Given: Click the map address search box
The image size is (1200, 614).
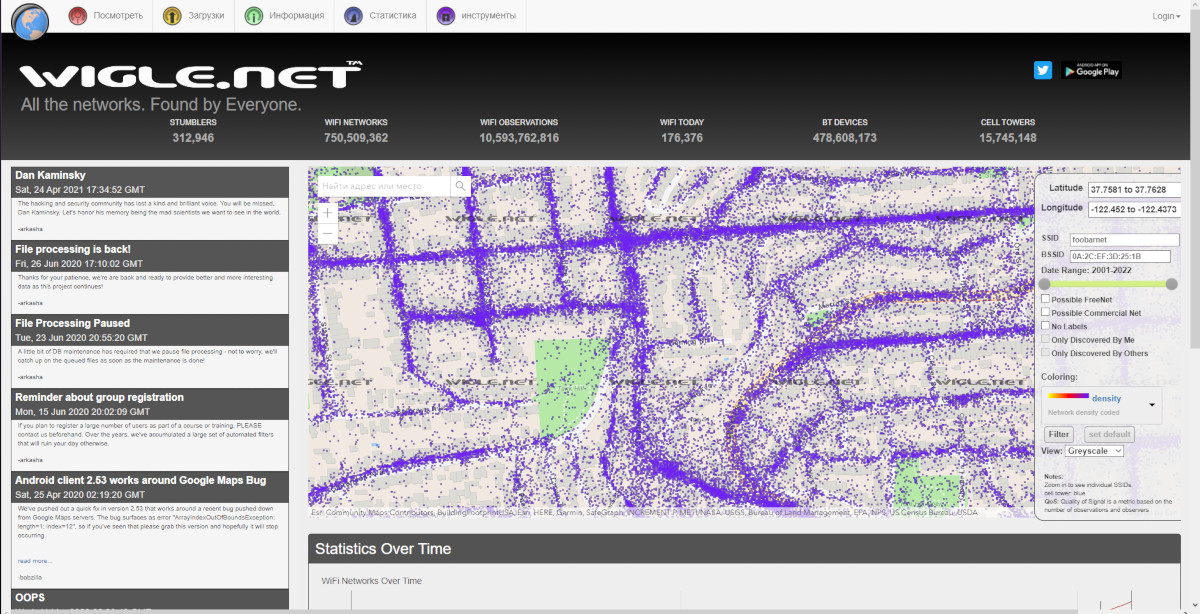Looking at the screenshot, I should (384, 186).
